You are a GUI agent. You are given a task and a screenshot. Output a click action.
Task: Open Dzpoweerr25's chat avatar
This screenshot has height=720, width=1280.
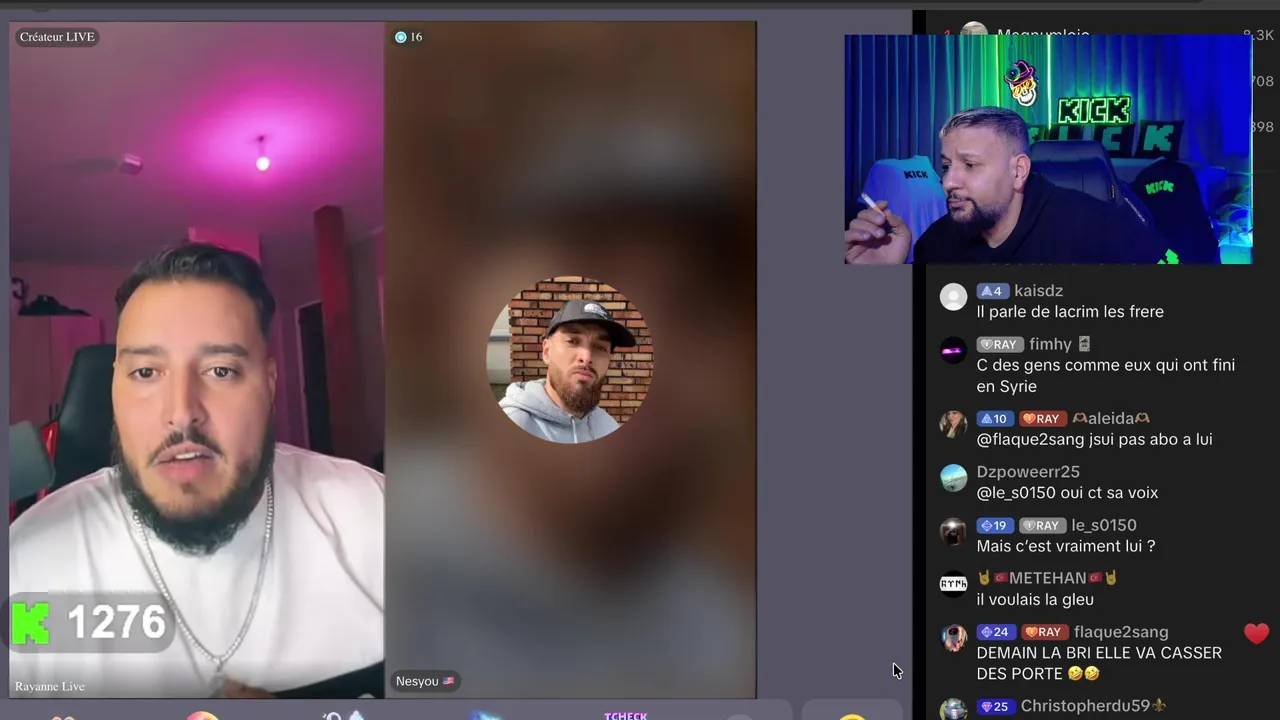point(954,477)
